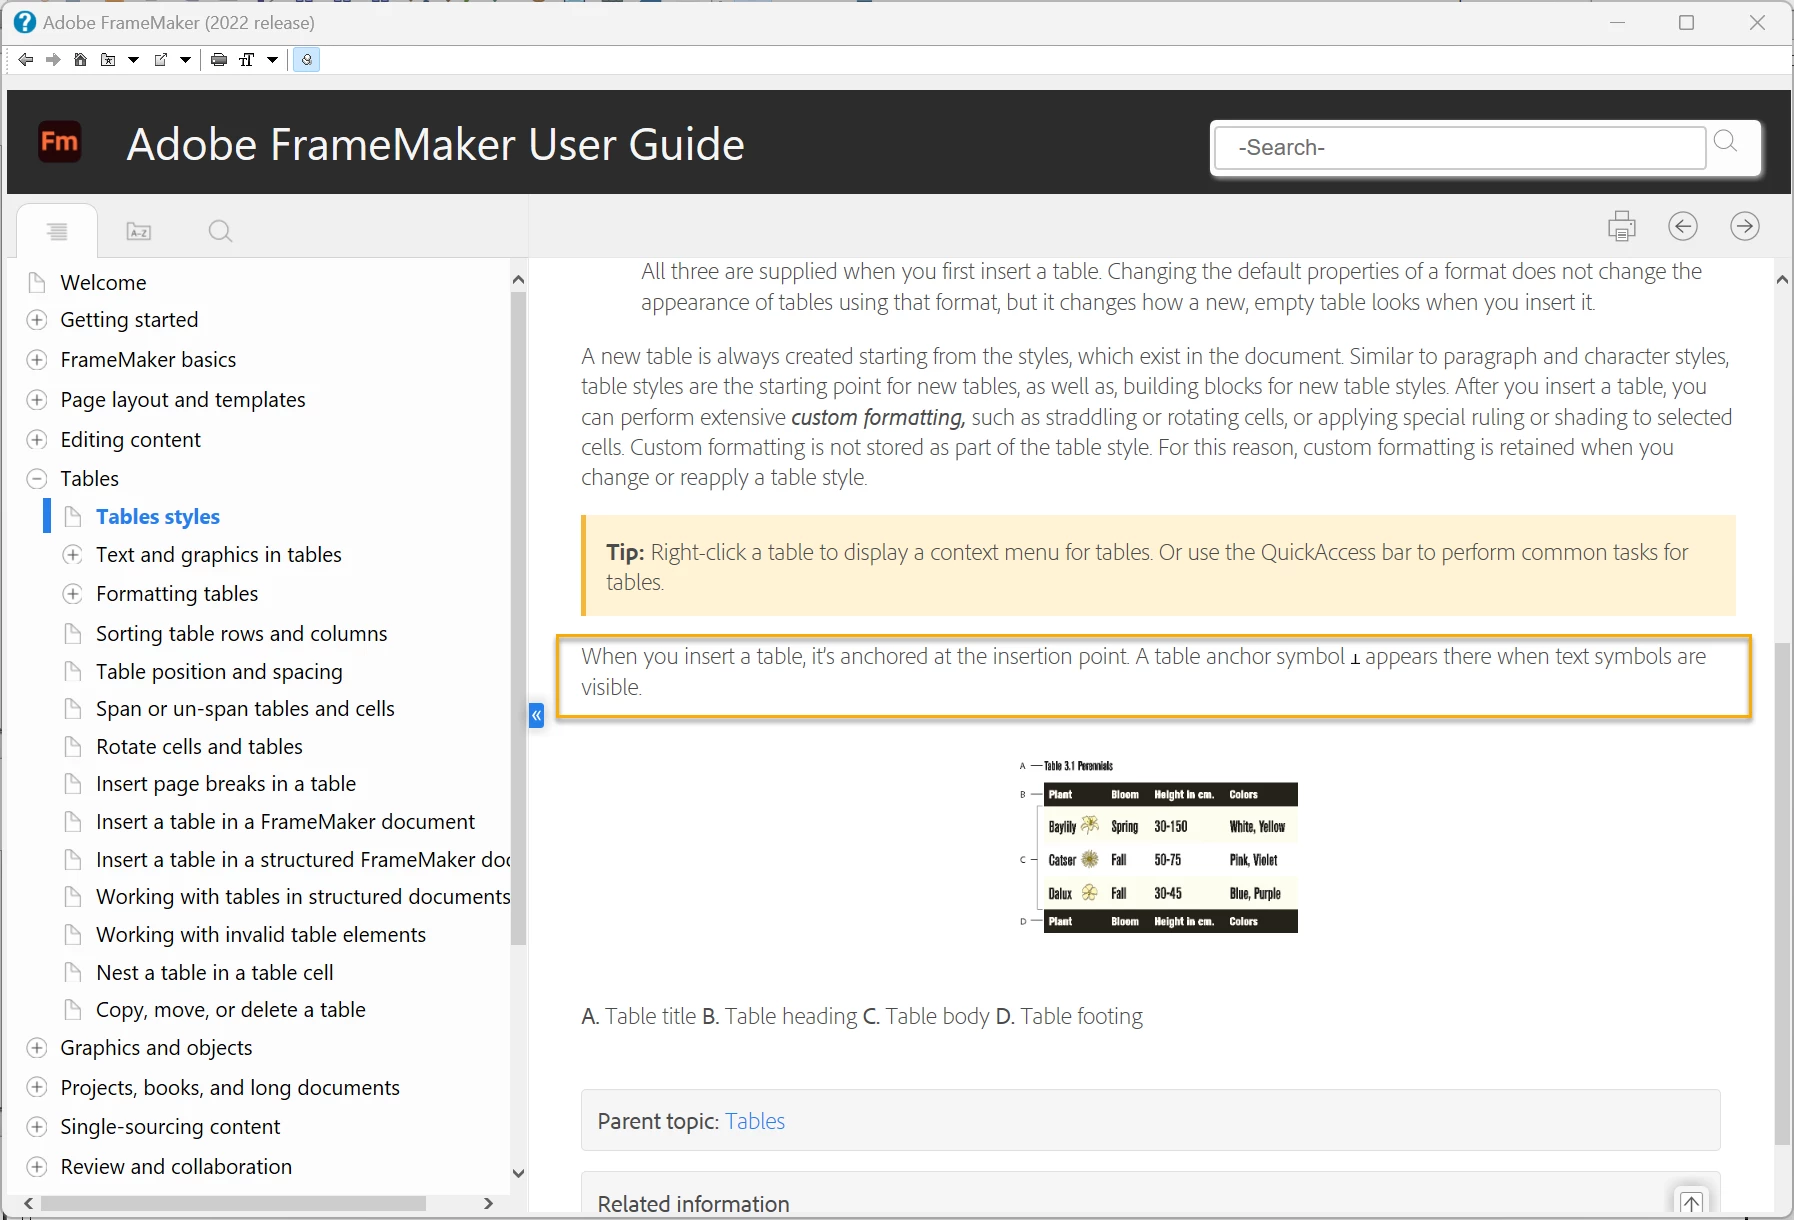1794x1220 pixels.
Task: Open the favorites folder icon
Action: [108, 60]
